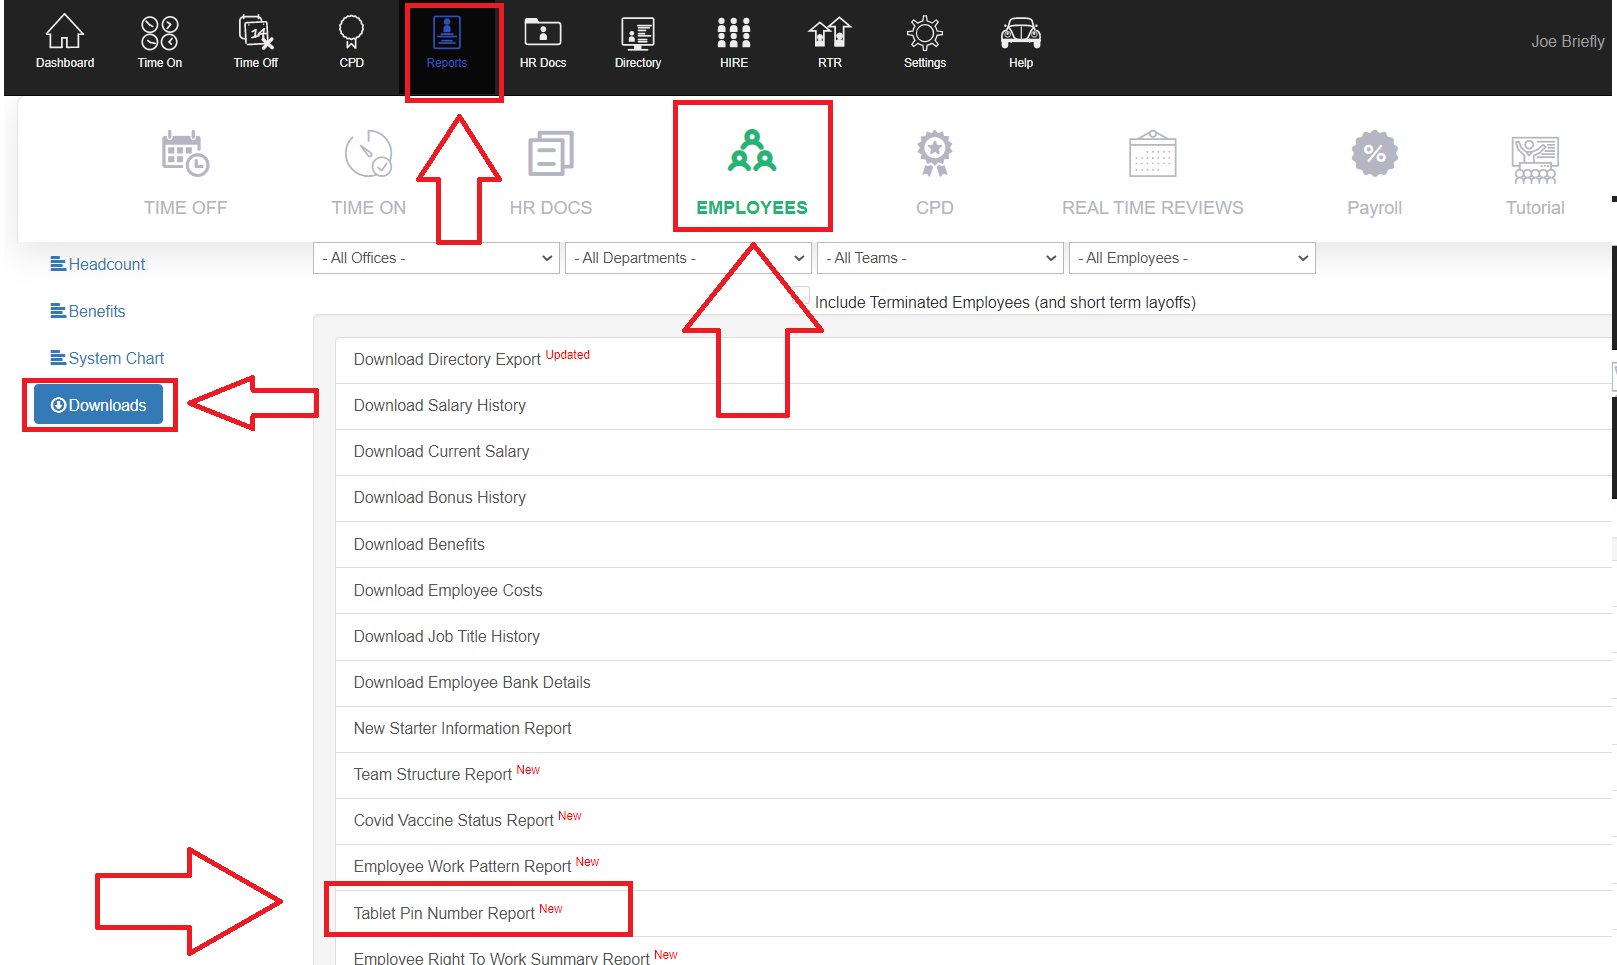This screenshot has width=1617, height=965.
Task: Click the Payroll percentage icon
Action: pyautogui.click(x=1374, y=170)
